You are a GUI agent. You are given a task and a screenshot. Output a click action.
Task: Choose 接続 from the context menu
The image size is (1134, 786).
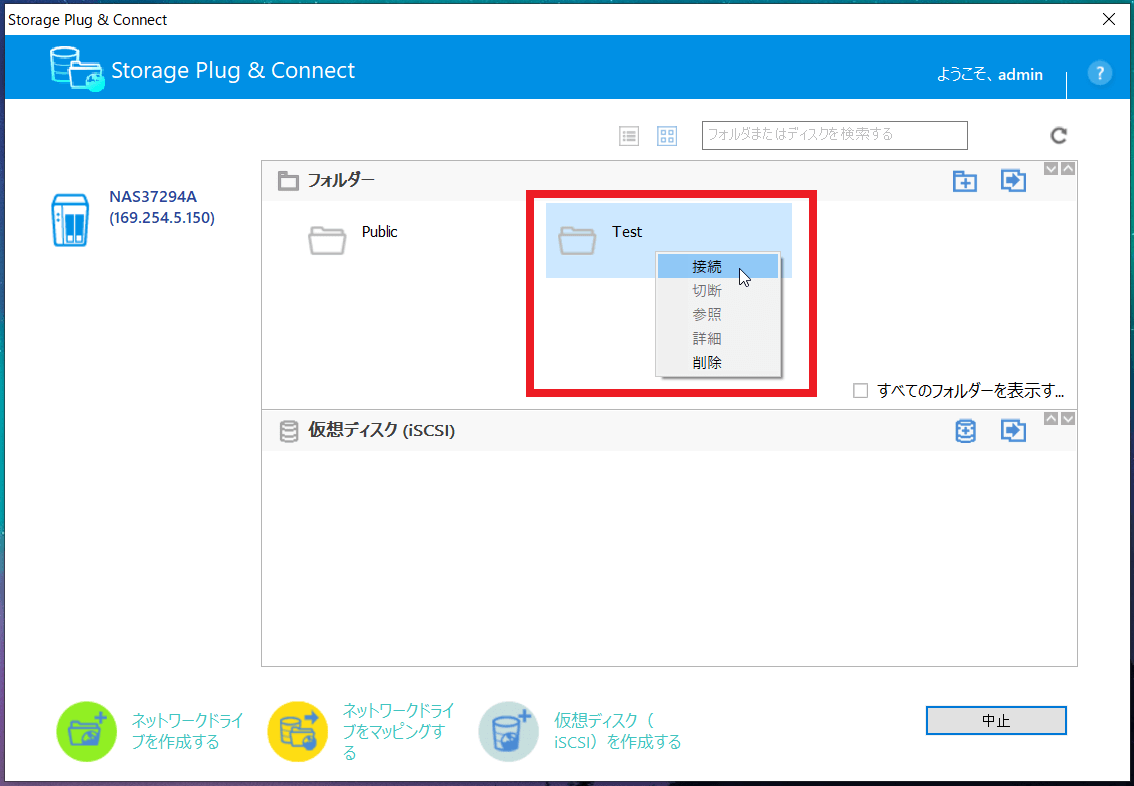pos(717,266)
